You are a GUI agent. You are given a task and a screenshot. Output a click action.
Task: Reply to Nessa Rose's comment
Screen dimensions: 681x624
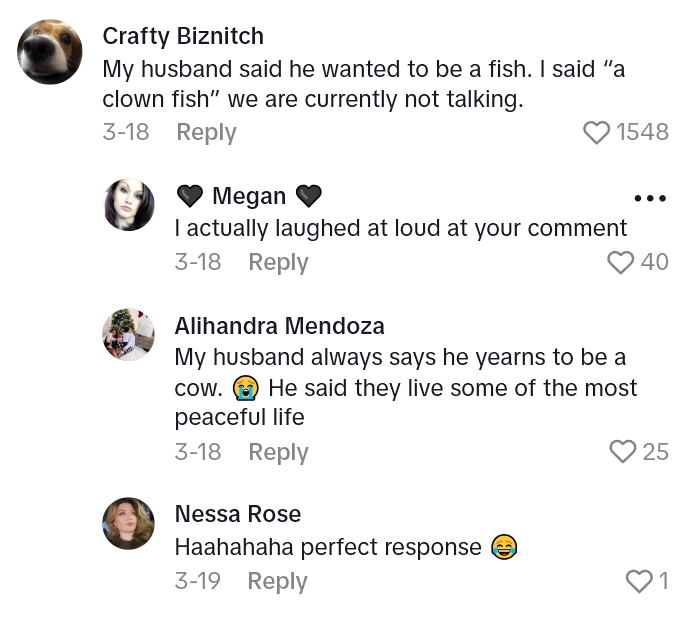277,581
